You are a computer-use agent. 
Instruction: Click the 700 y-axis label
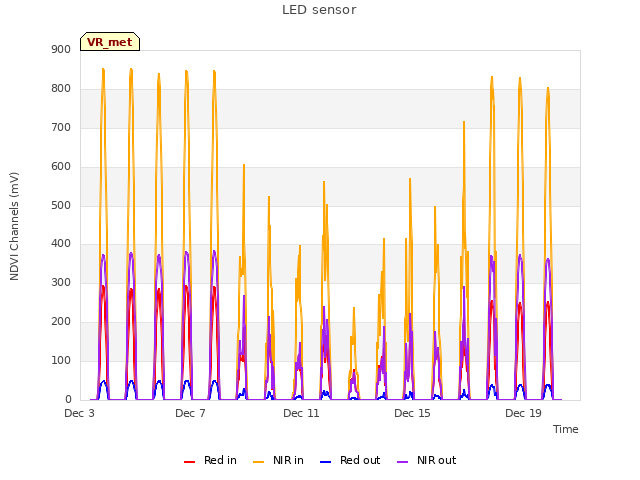(x=61, y=128)
